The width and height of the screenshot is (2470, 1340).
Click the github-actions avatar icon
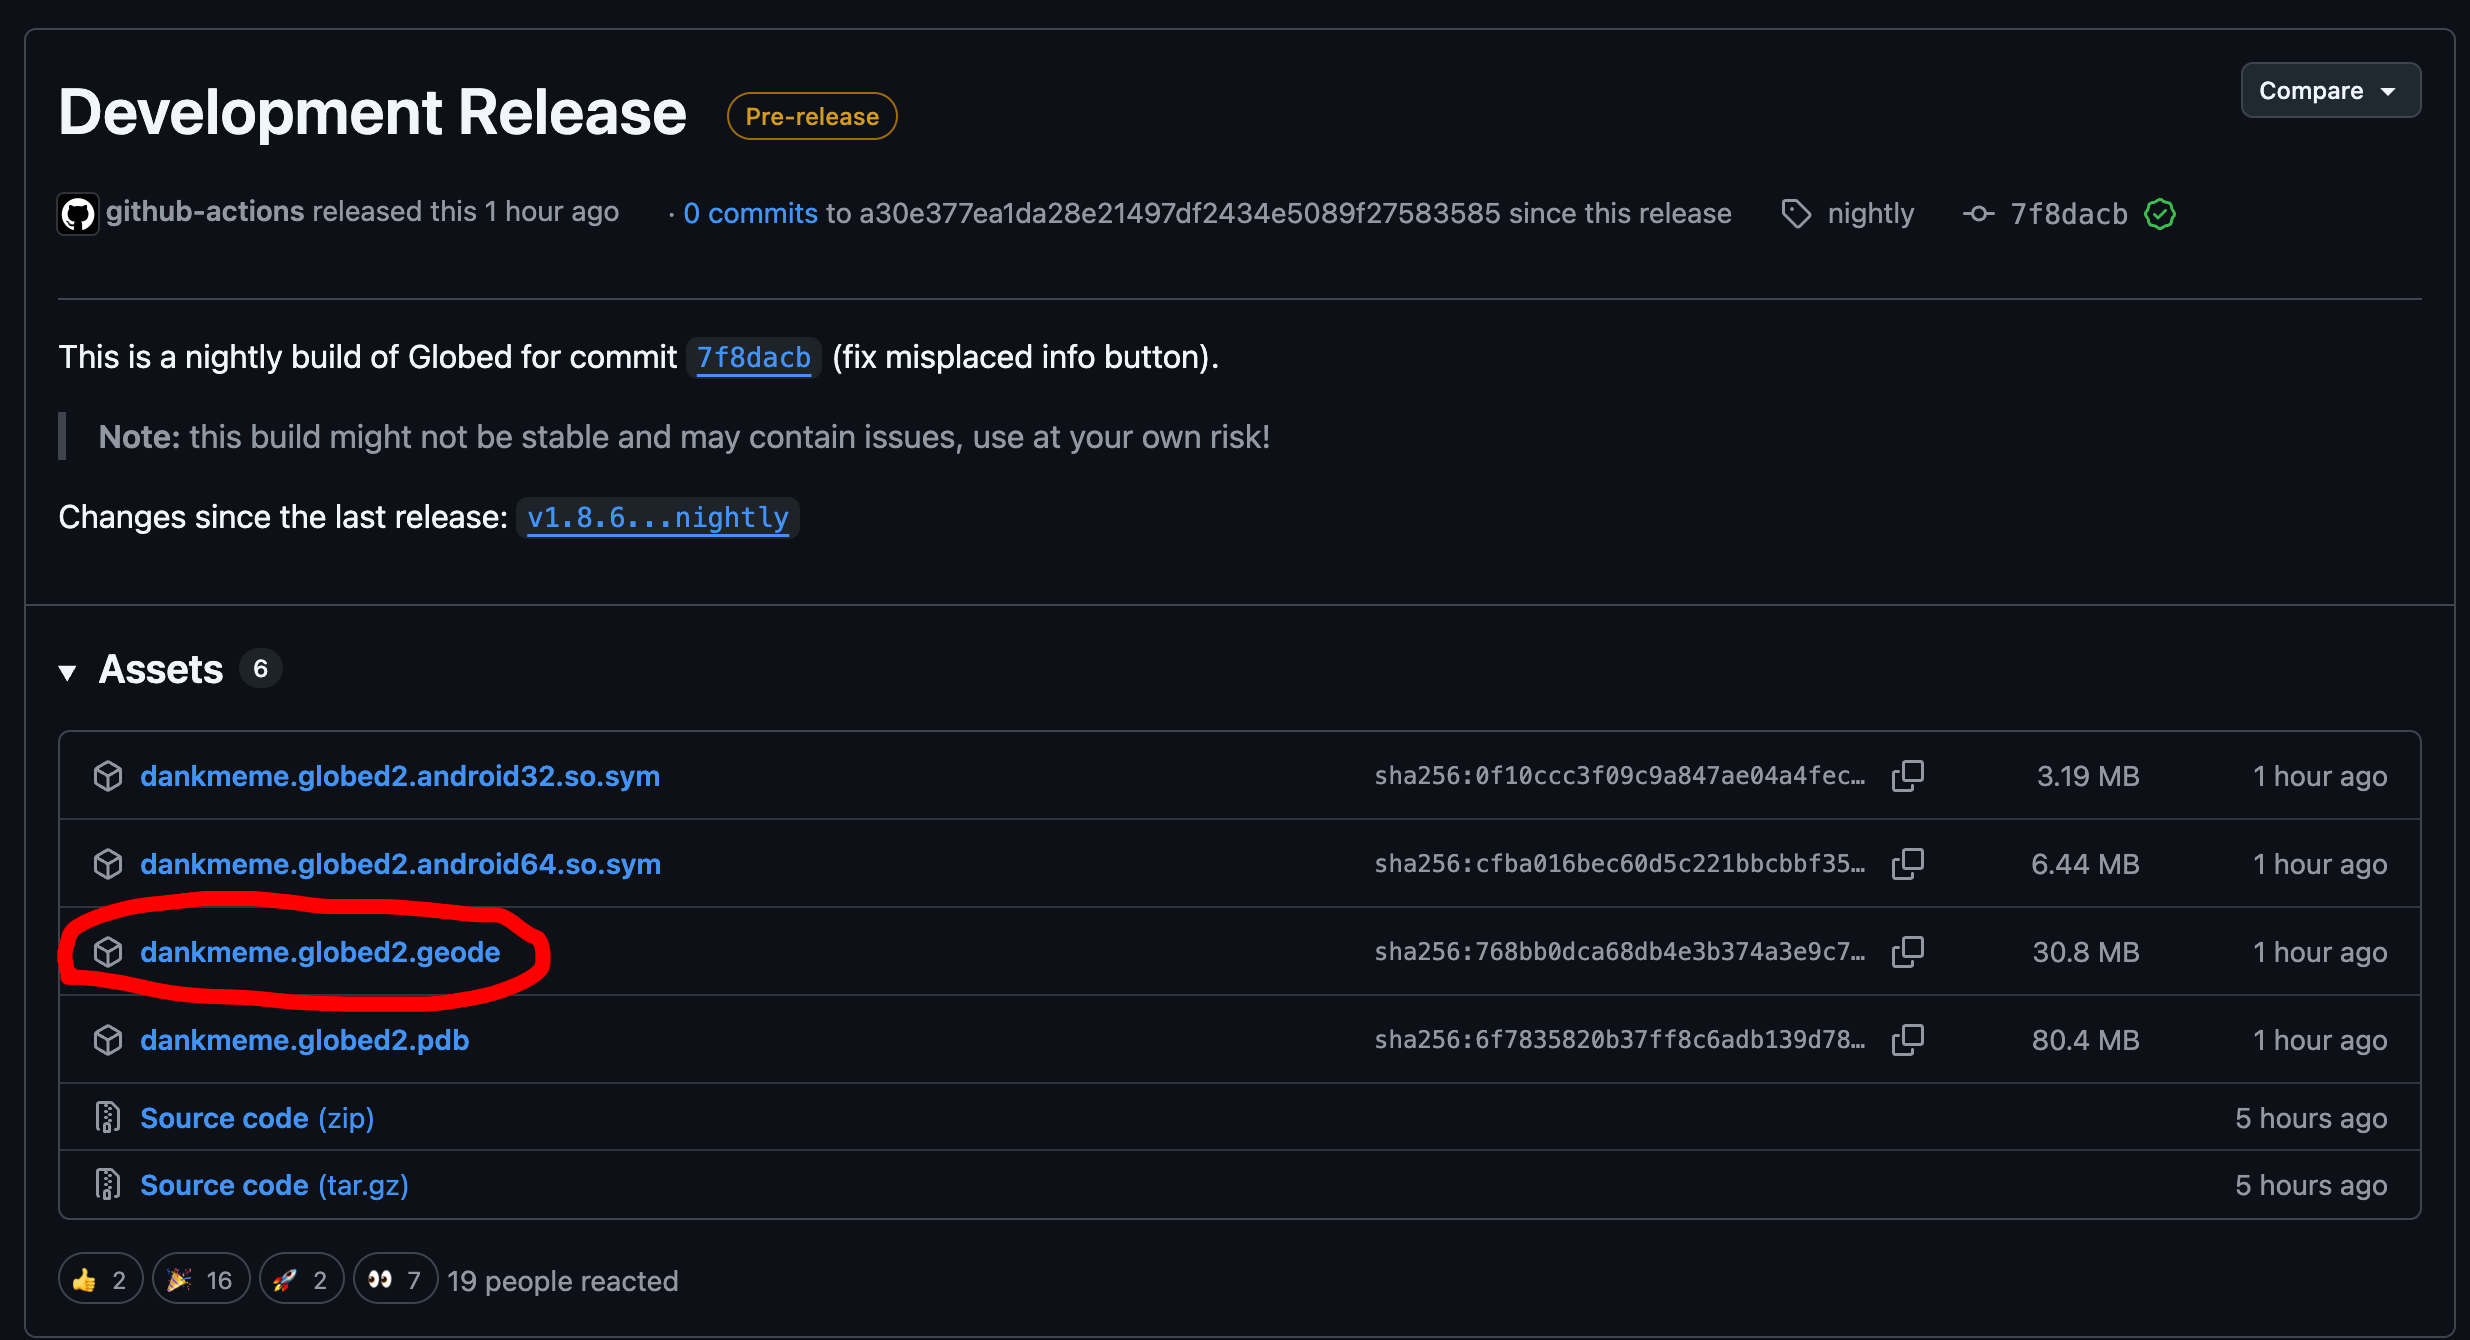[x=78, y=213]
